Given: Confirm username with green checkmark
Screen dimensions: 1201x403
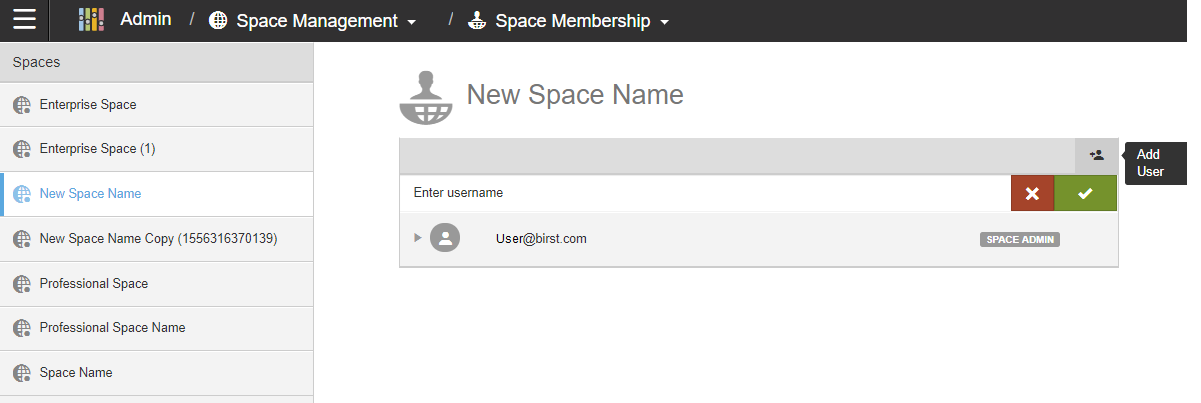Looking at the screenshot, I should coord(1085,193).
